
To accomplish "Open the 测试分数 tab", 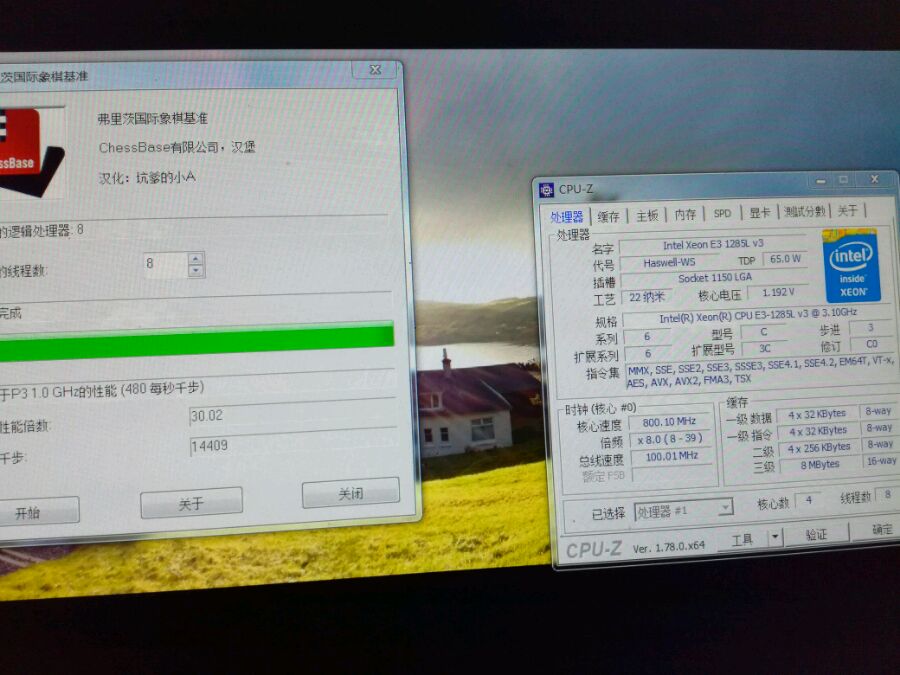I will pyautogui.click(x=804, y=211).
